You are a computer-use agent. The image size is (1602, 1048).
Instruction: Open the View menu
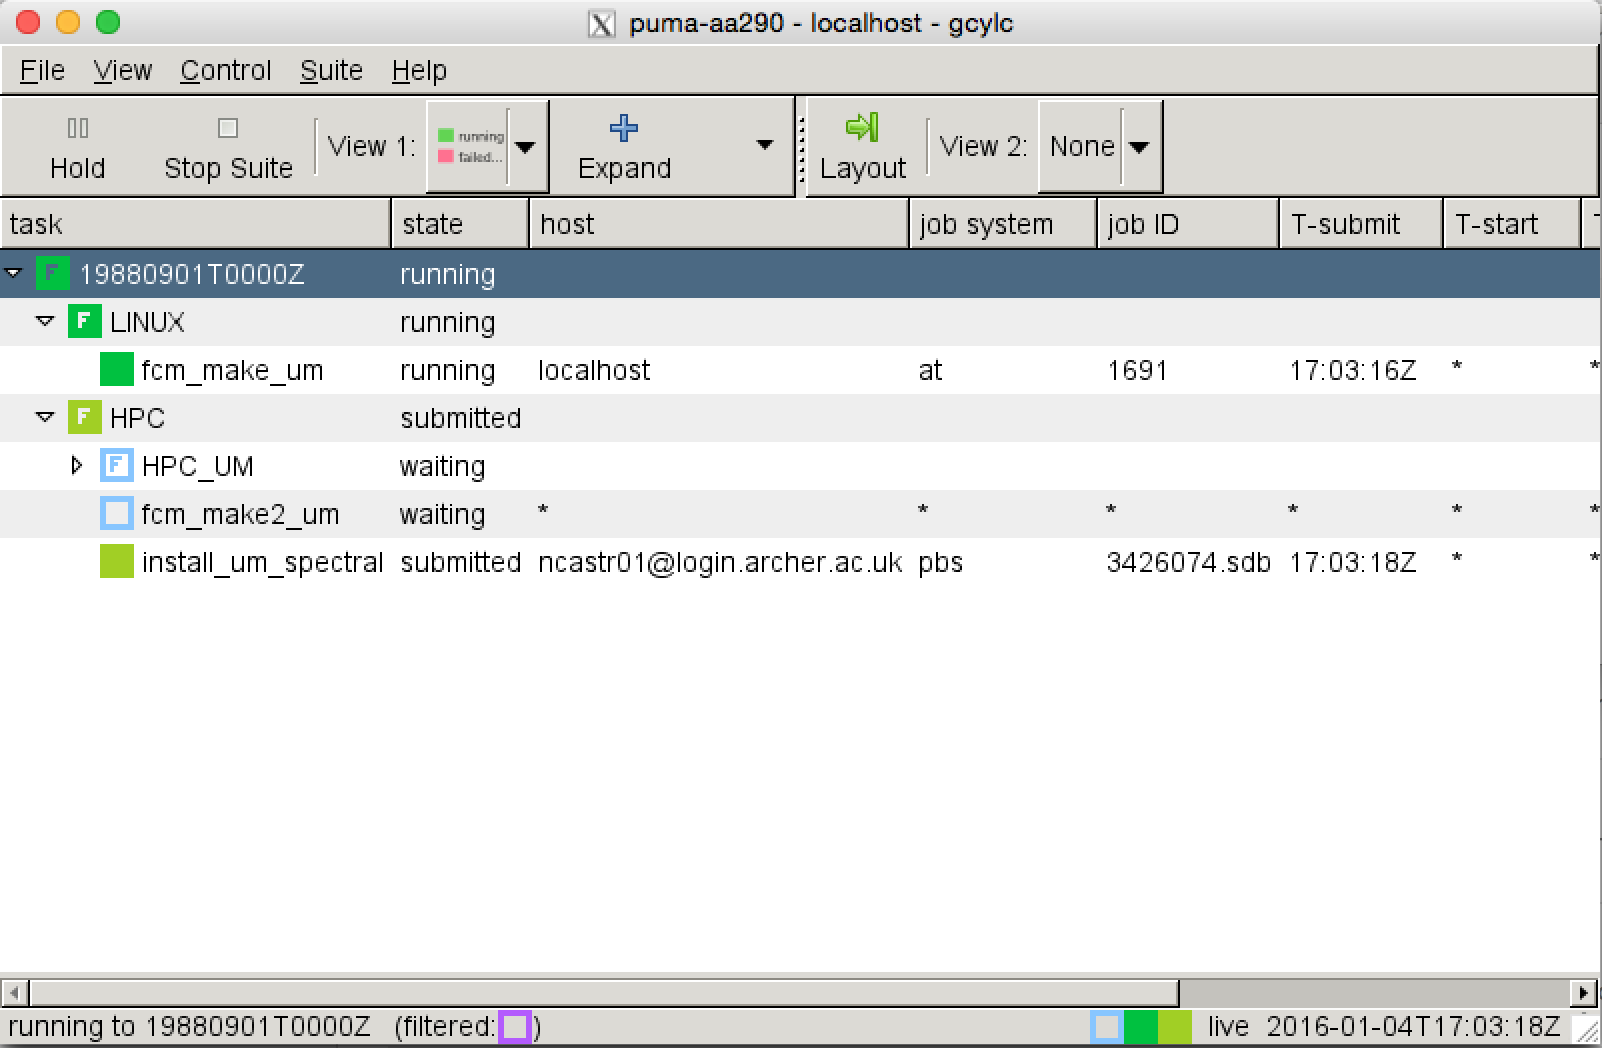[x=122, y=71]
